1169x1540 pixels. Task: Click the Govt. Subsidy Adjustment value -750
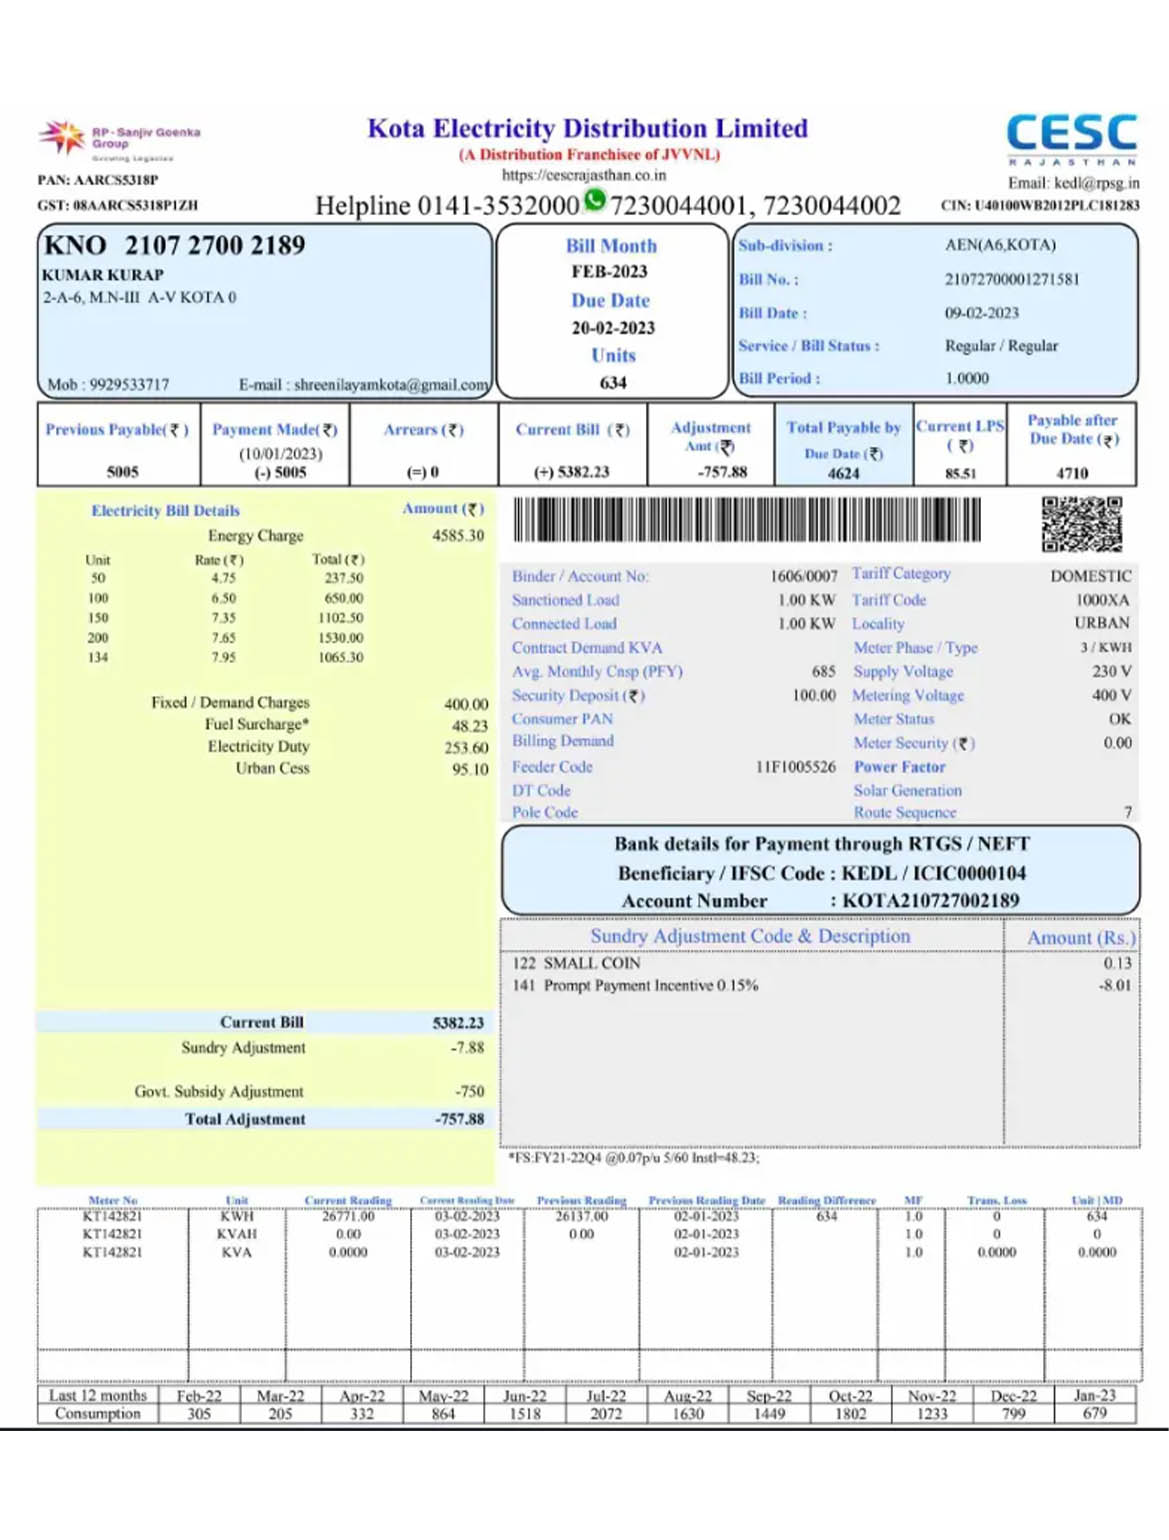pyautogui.click(x=469, y=1092)
